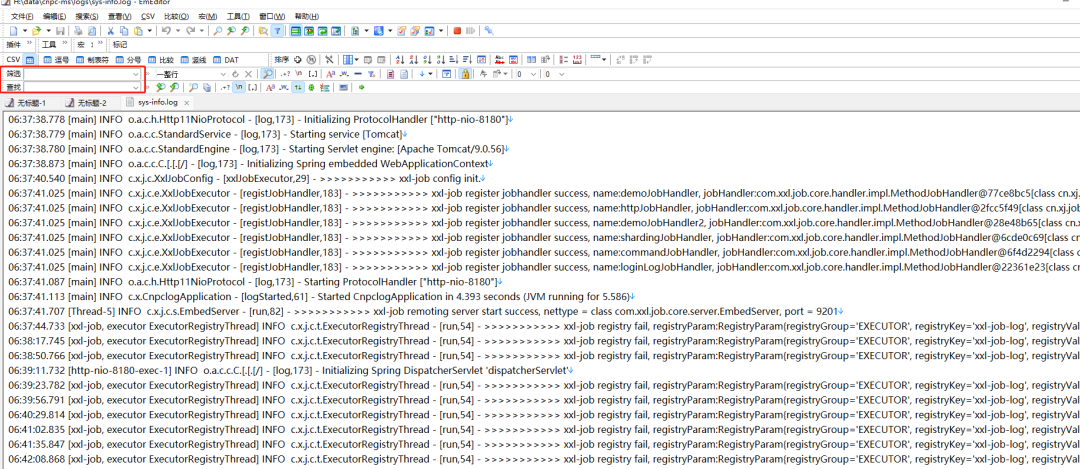Toggle match case Aa on Filter bar
The image size is (1080, 469).
pos(330,74)
